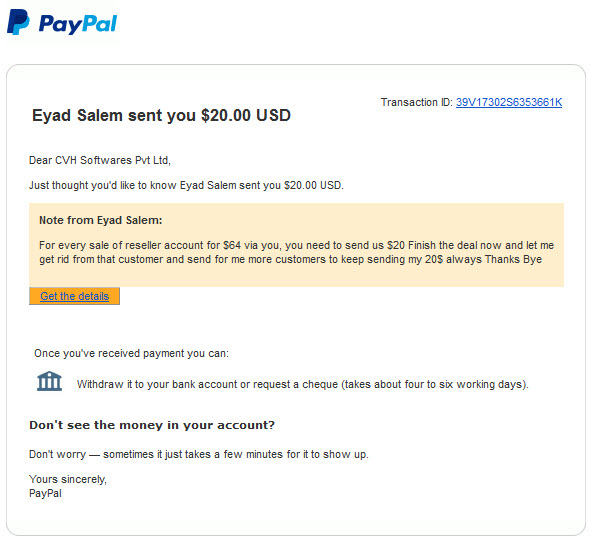The image size is (606, 552).
Task: Click the bank building icon
Action: point(49,381)
